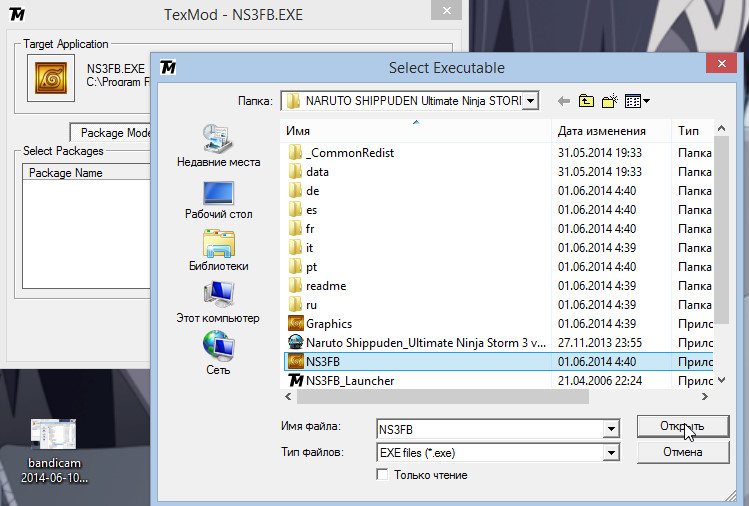Image resolution: width=749 pixels, height=506 pixels.
Task: Select the de folder
Action: tap(304, 191)
